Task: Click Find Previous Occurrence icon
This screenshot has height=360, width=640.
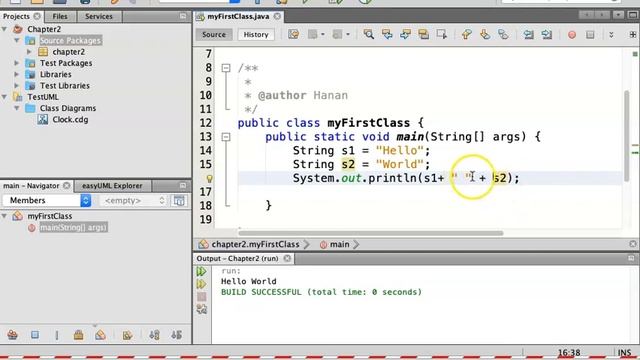Action: pos(387,34)
